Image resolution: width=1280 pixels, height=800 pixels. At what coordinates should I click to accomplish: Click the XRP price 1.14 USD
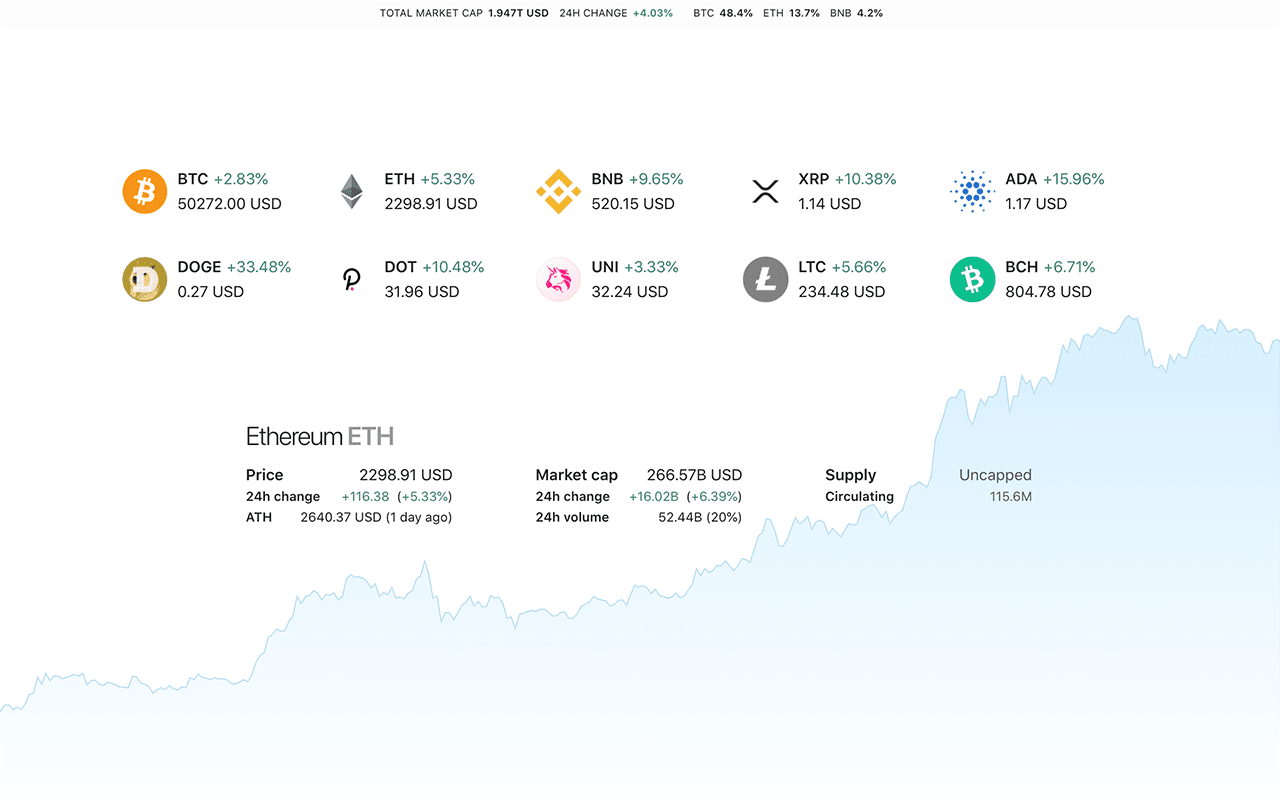(x=829, y=203)
